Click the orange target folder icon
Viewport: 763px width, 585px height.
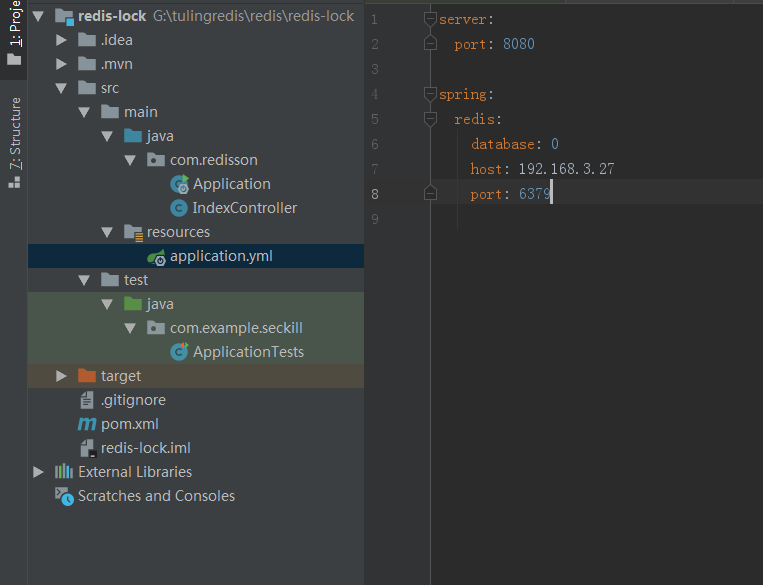click(87, 375)
